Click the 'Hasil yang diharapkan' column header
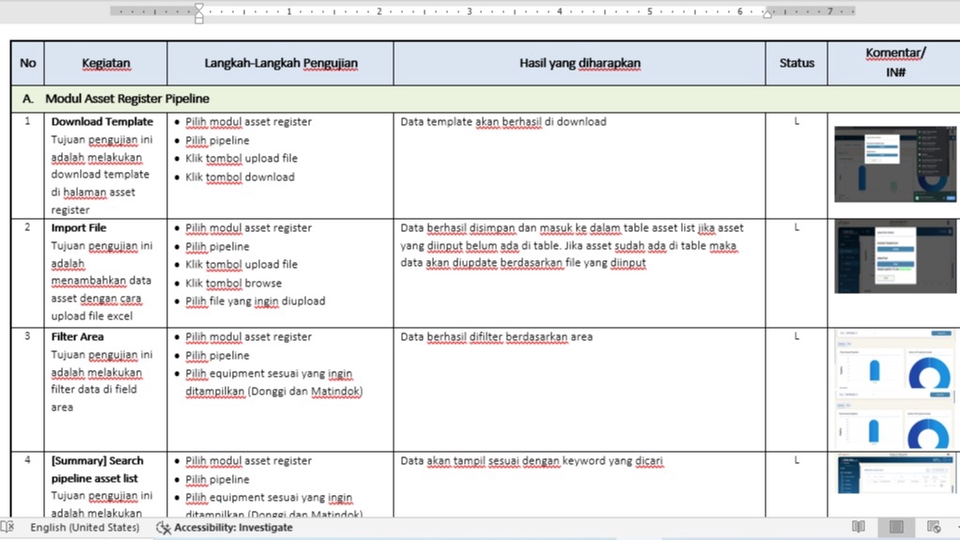Image resolution: width=960 pixels, height=540 pixels. pos(580,63)
